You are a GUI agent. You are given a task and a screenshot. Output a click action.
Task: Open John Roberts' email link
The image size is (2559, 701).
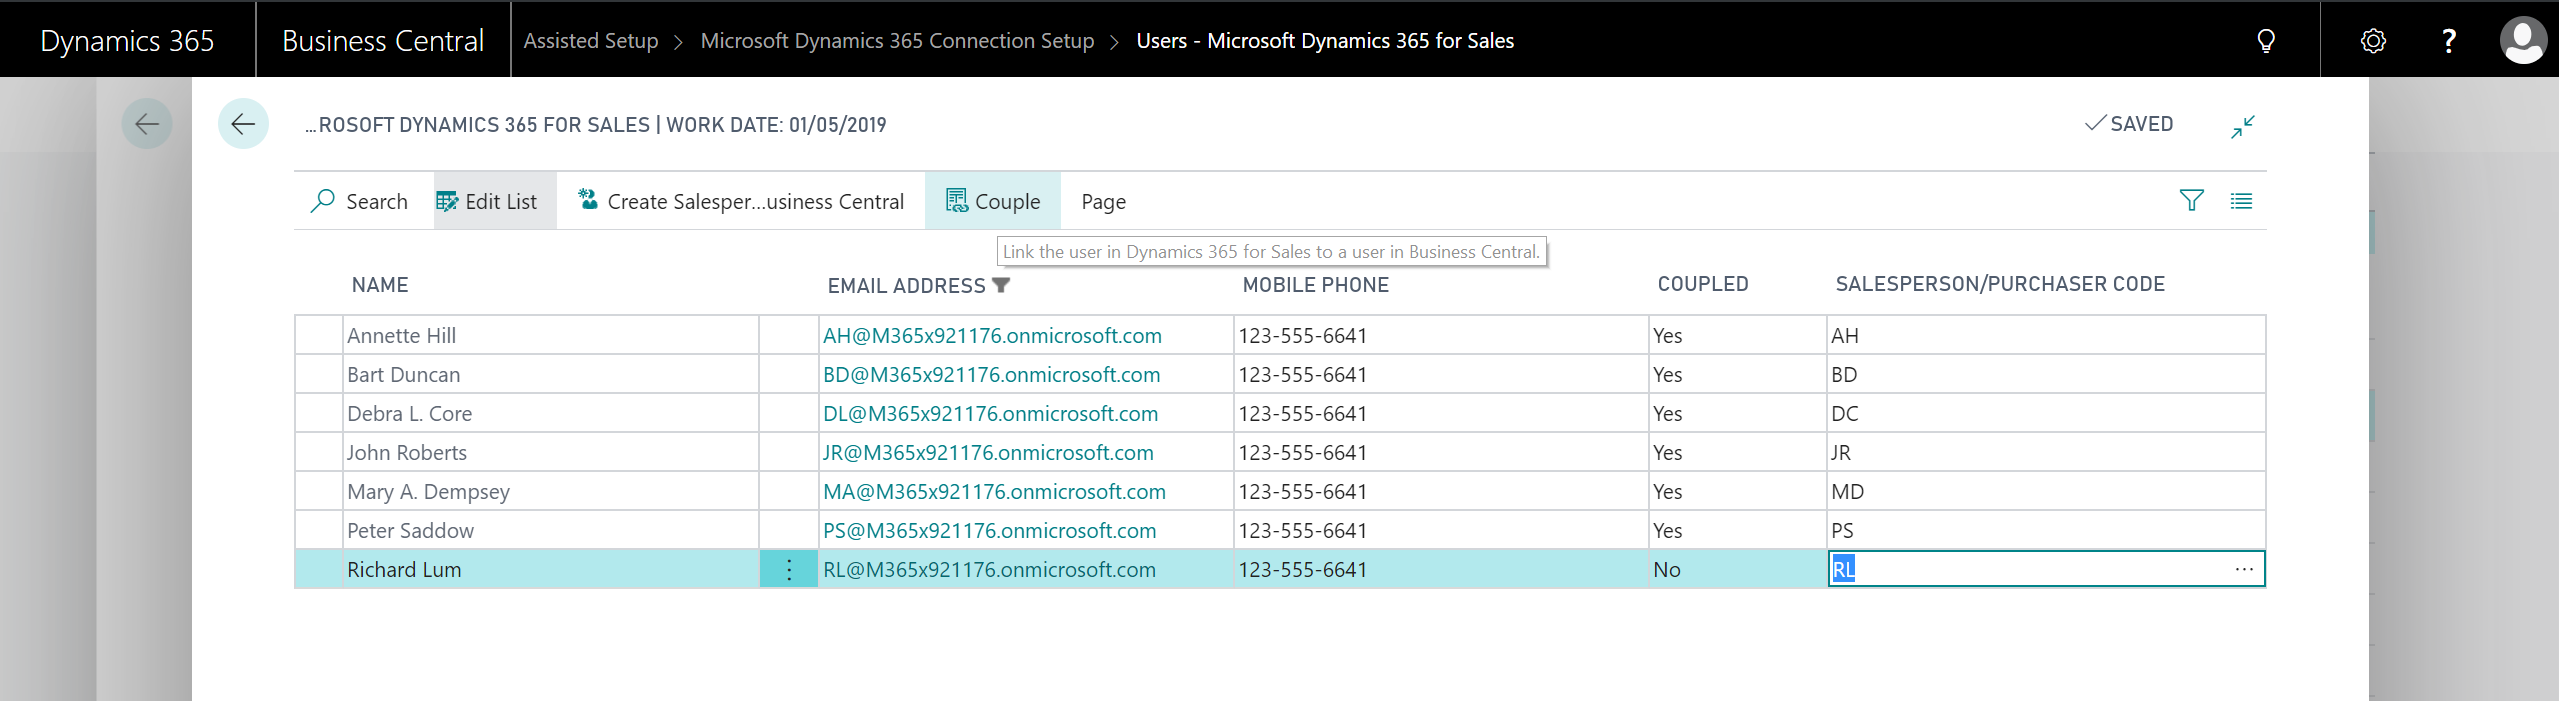pos(988,453)
